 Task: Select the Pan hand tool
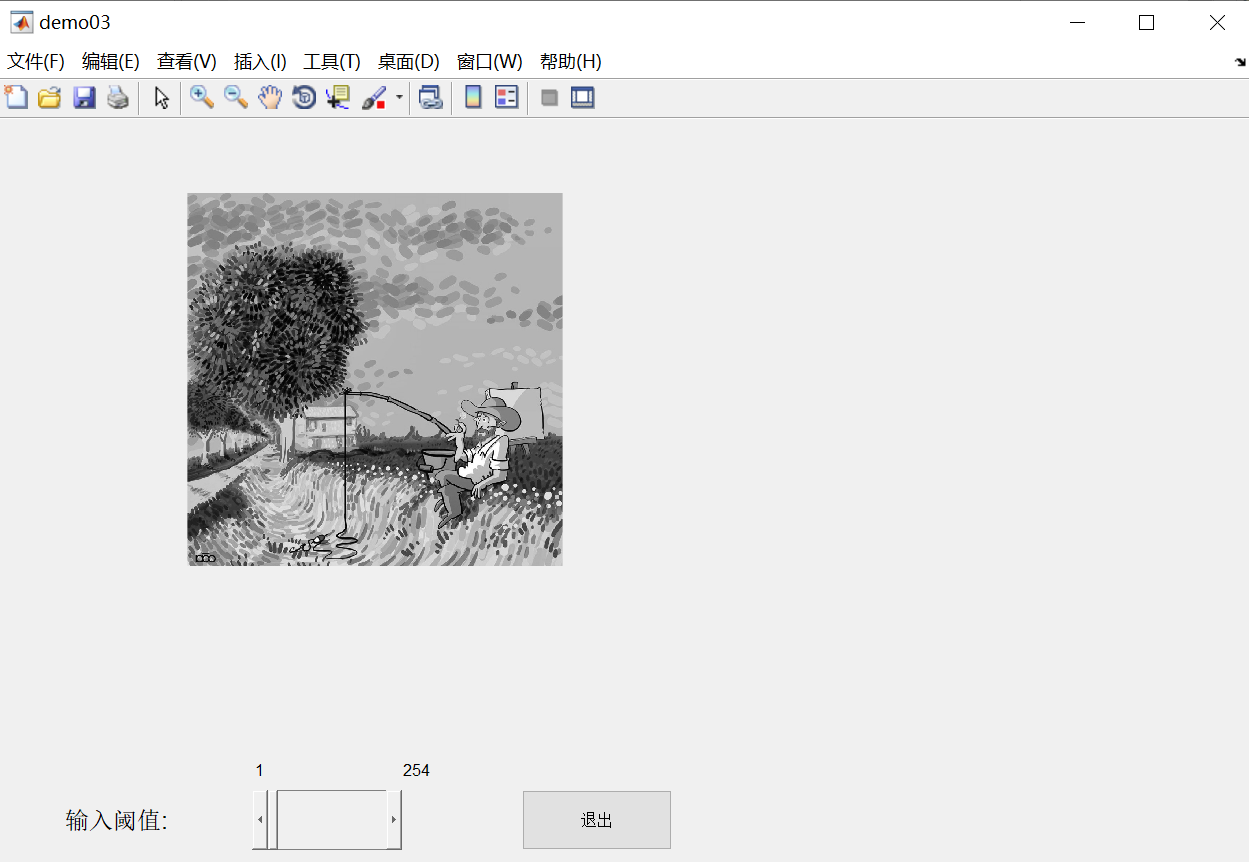coord(270,97)
